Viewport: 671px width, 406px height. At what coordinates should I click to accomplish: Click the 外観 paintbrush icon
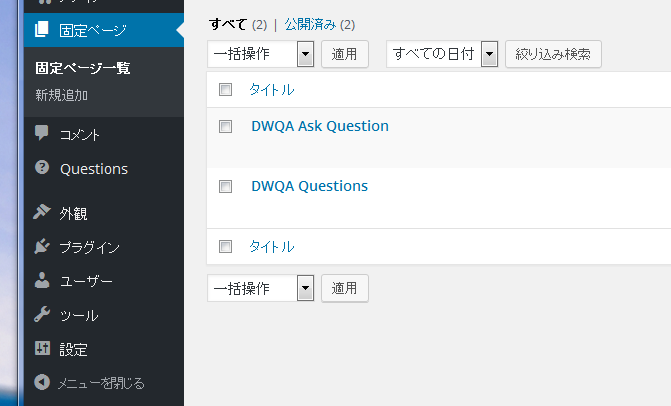pos(42,211)
